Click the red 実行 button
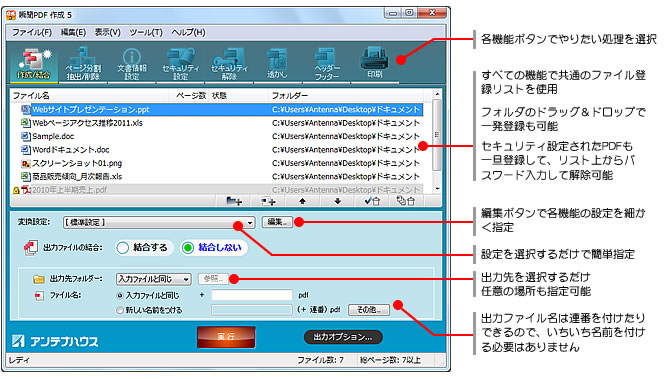Image resolution: width=670 pixels, height=379 pixels. pyautogui.click(x=226, y=337)
